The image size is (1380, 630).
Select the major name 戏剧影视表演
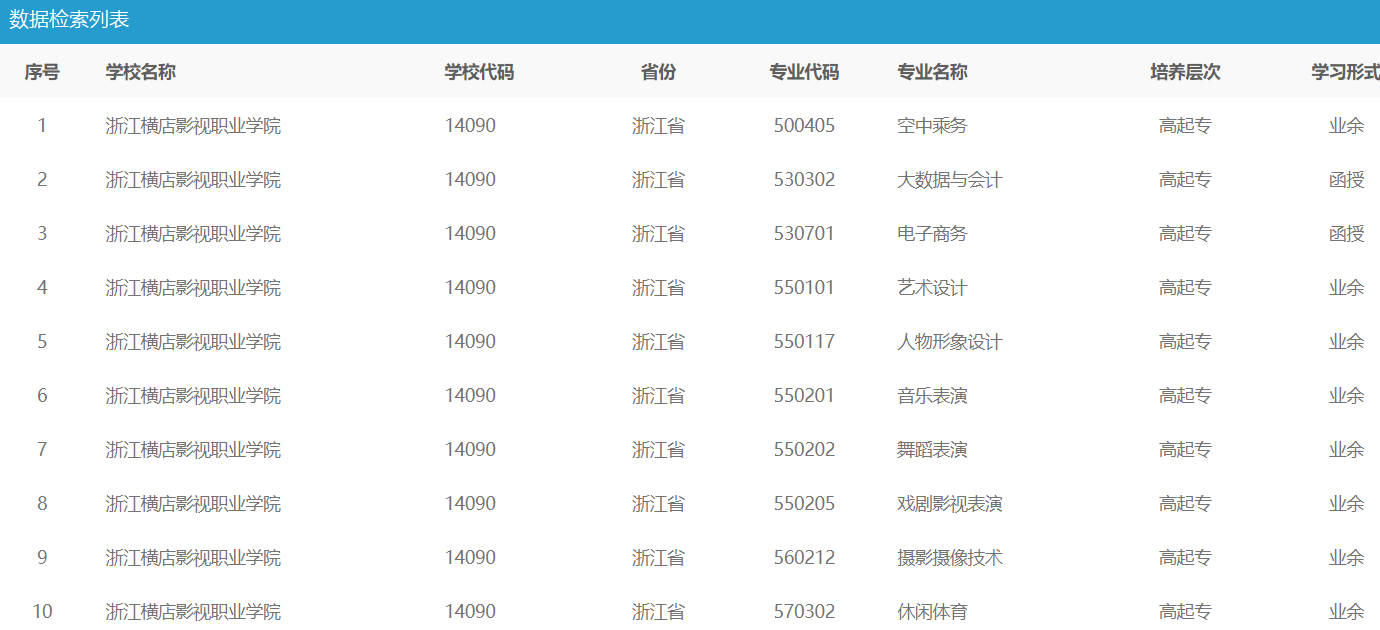click(950, 504)
